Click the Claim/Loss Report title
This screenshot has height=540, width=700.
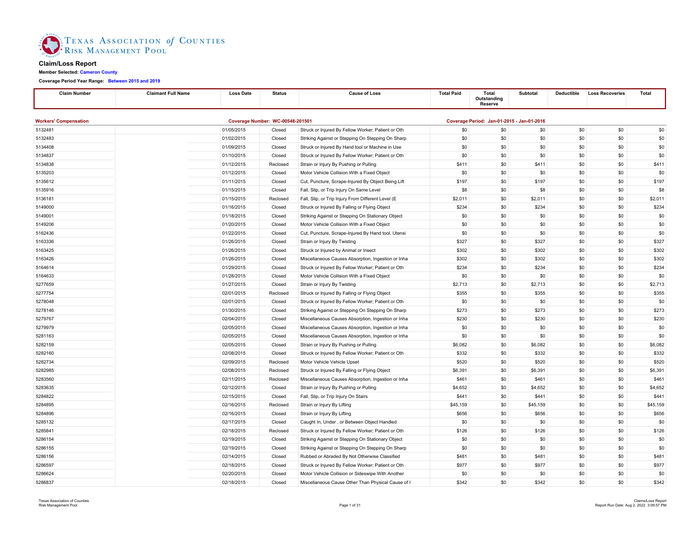(x=67, y=64)
